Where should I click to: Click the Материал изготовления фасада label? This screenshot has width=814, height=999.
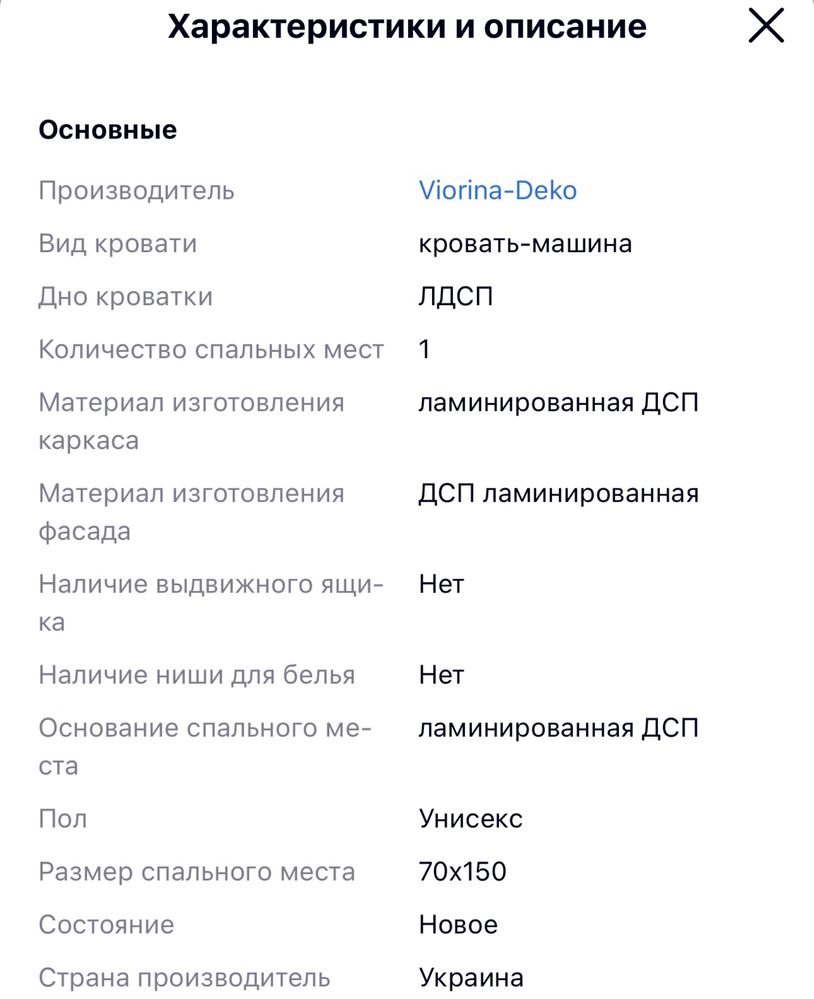[x=191, y=512]
